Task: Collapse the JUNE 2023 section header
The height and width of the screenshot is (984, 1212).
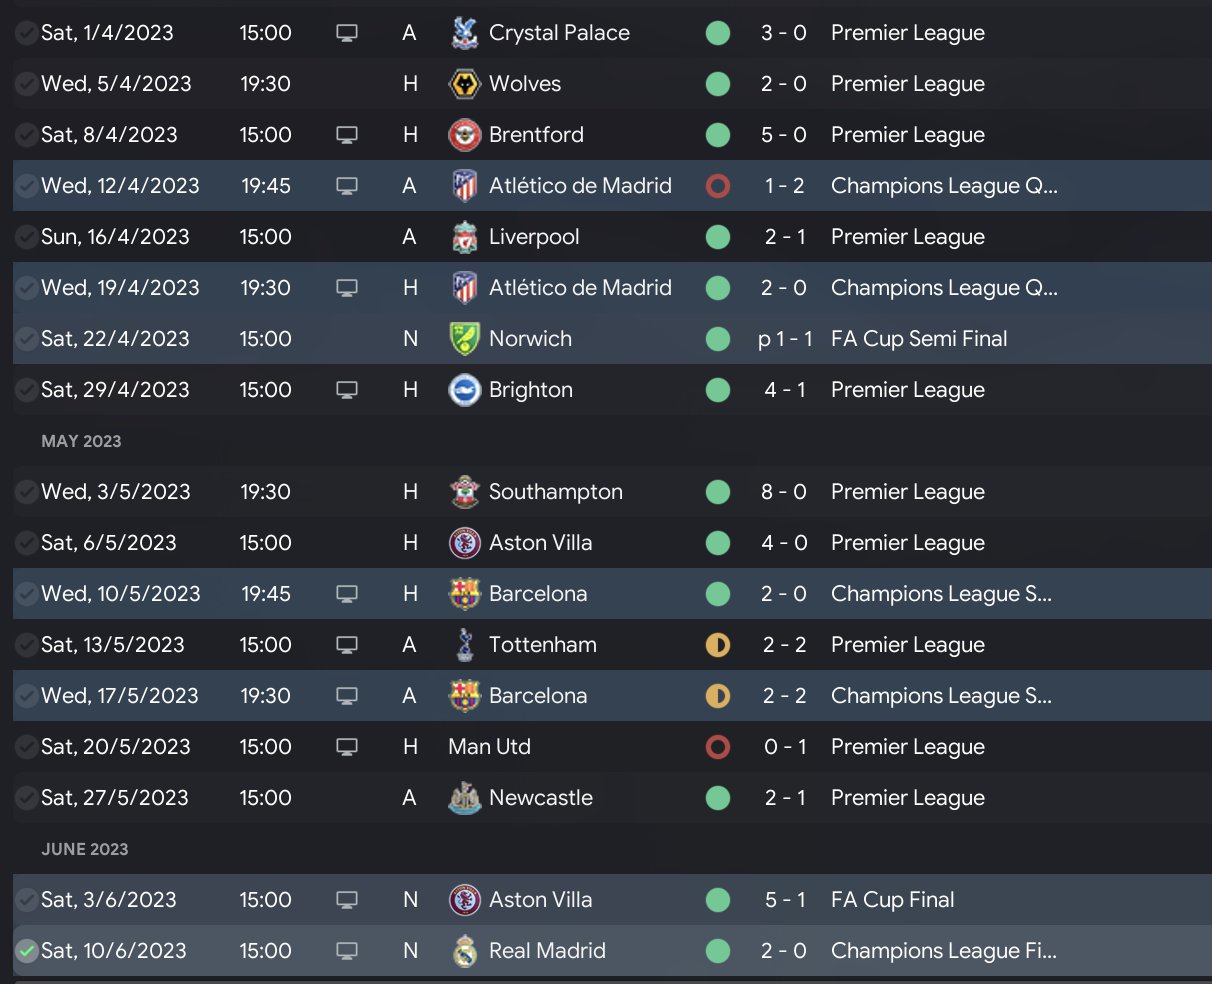Action: point(85,849)
